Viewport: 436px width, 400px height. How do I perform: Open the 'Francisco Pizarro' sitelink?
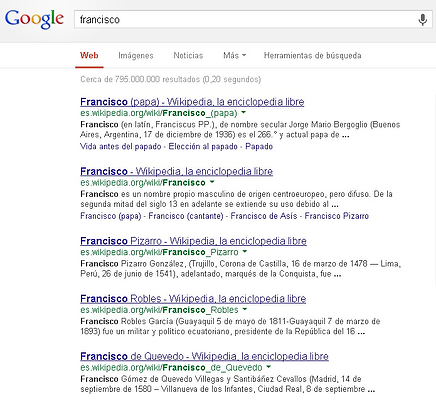[337, 216]
